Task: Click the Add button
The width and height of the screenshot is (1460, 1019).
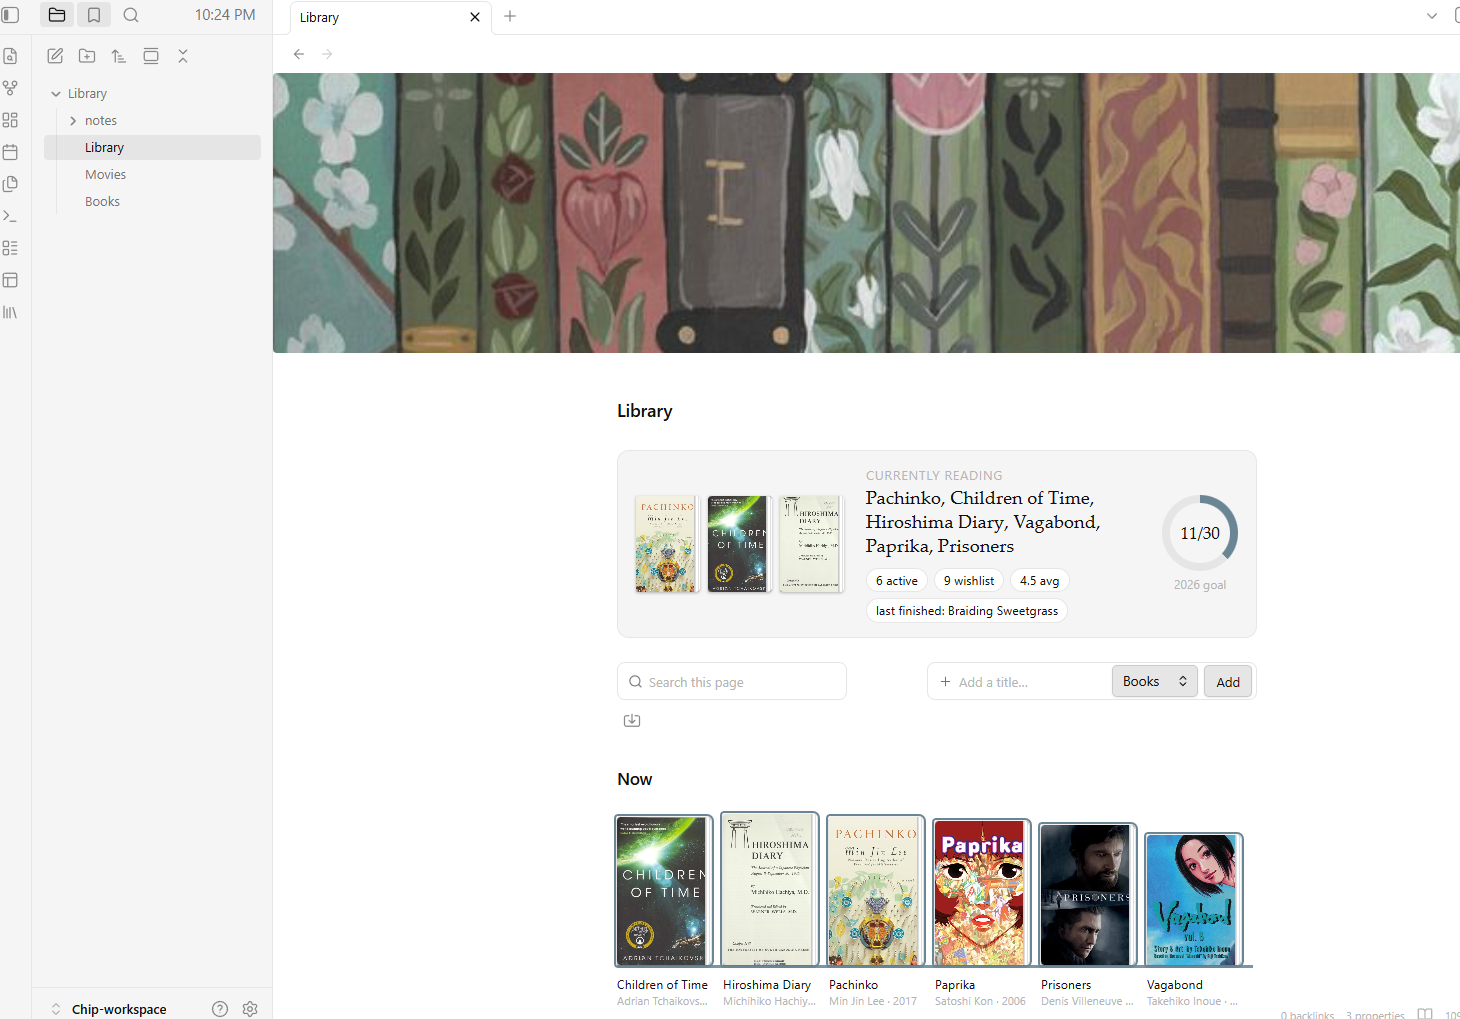Action: tap(1228, 682)
